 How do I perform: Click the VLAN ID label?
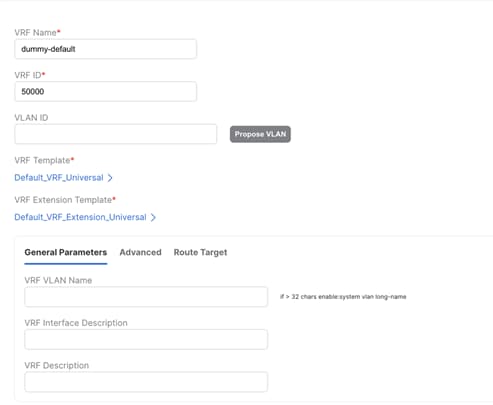(x=31, y=118)
